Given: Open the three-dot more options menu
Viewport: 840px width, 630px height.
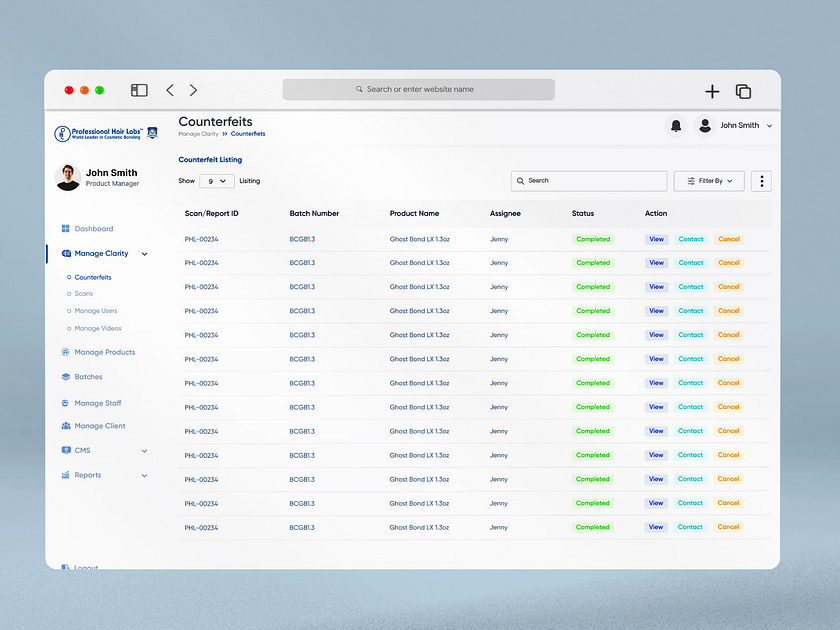Looking at the screenshot, I should [x=761, y=181].
